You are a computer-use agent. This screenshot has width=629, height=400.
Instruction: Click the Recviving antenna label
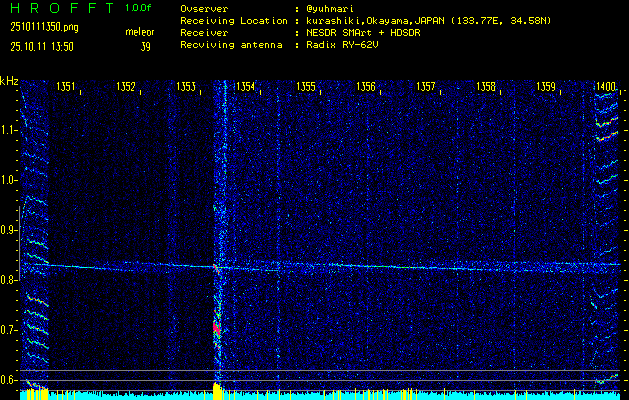(231, 45)
